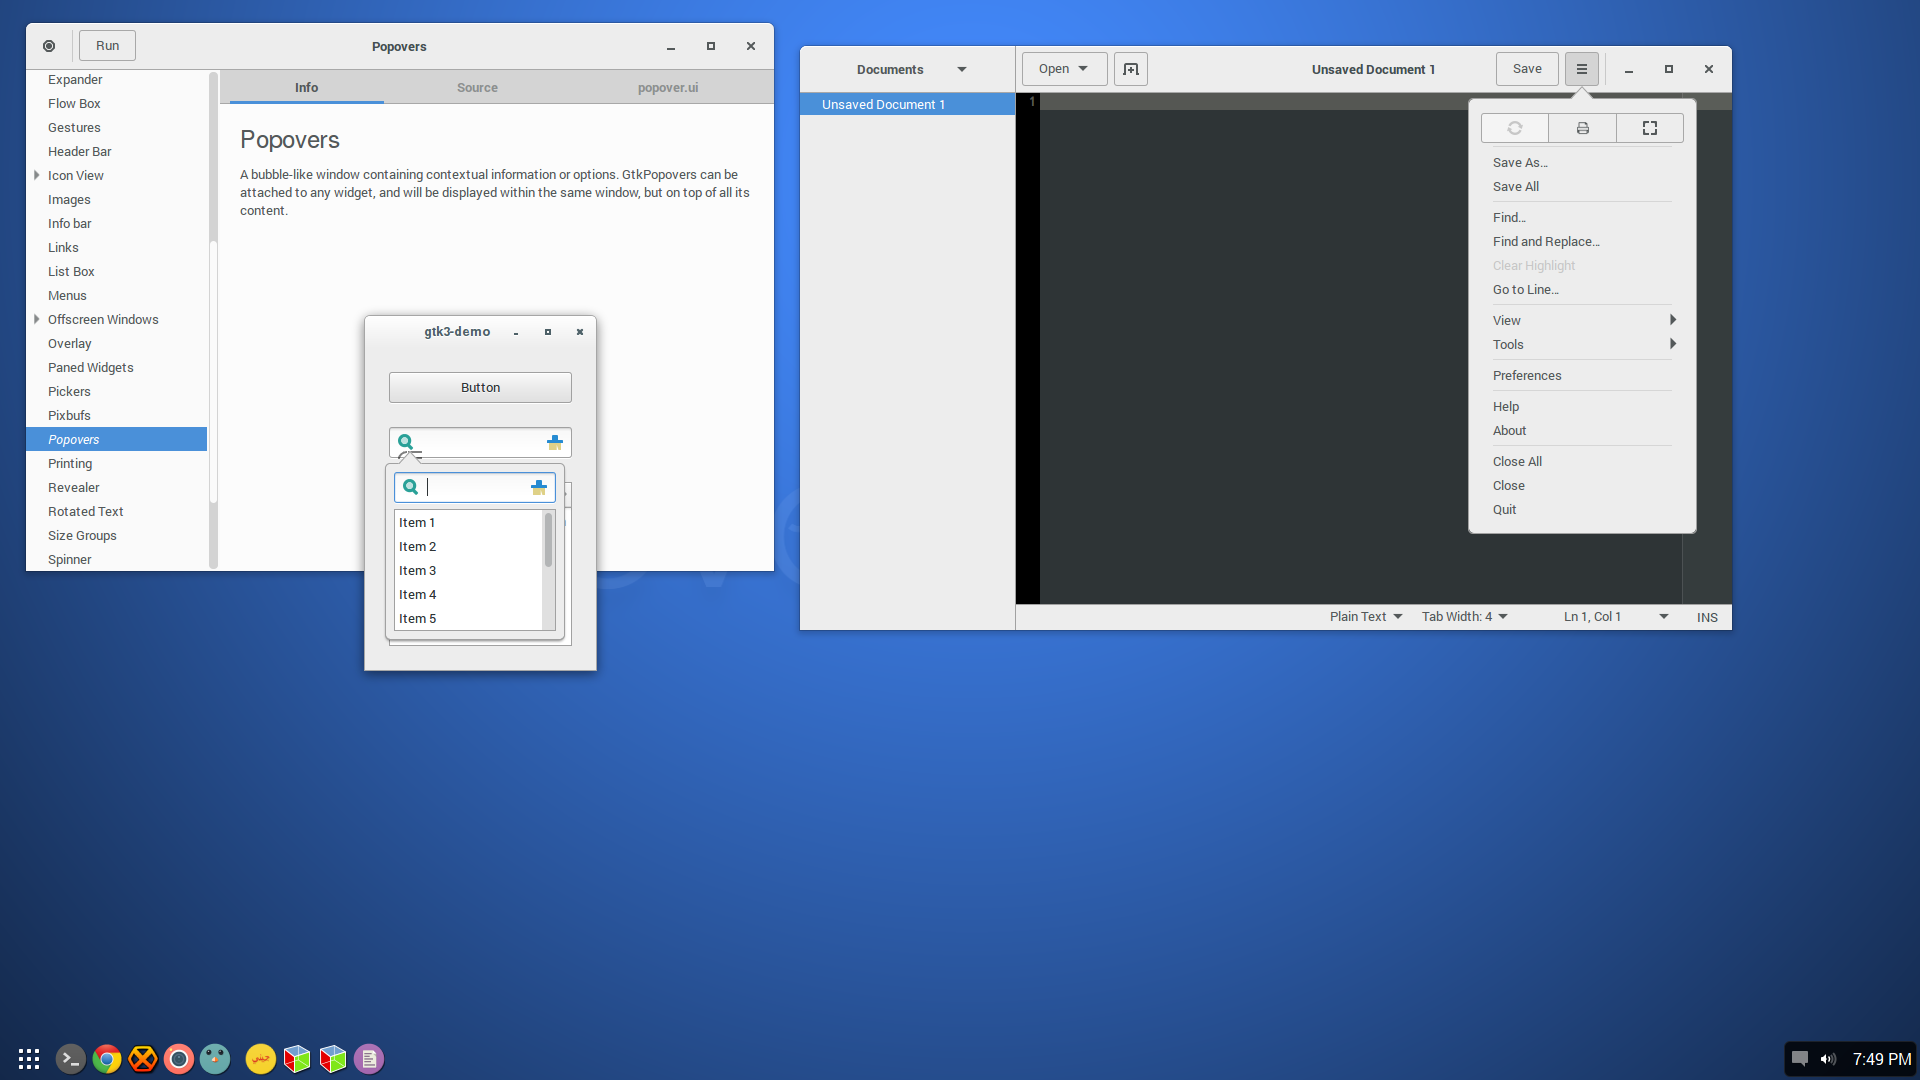
Task: Click the yellow Arabic-text taskbar icon
Action: tap(260, 1059)
